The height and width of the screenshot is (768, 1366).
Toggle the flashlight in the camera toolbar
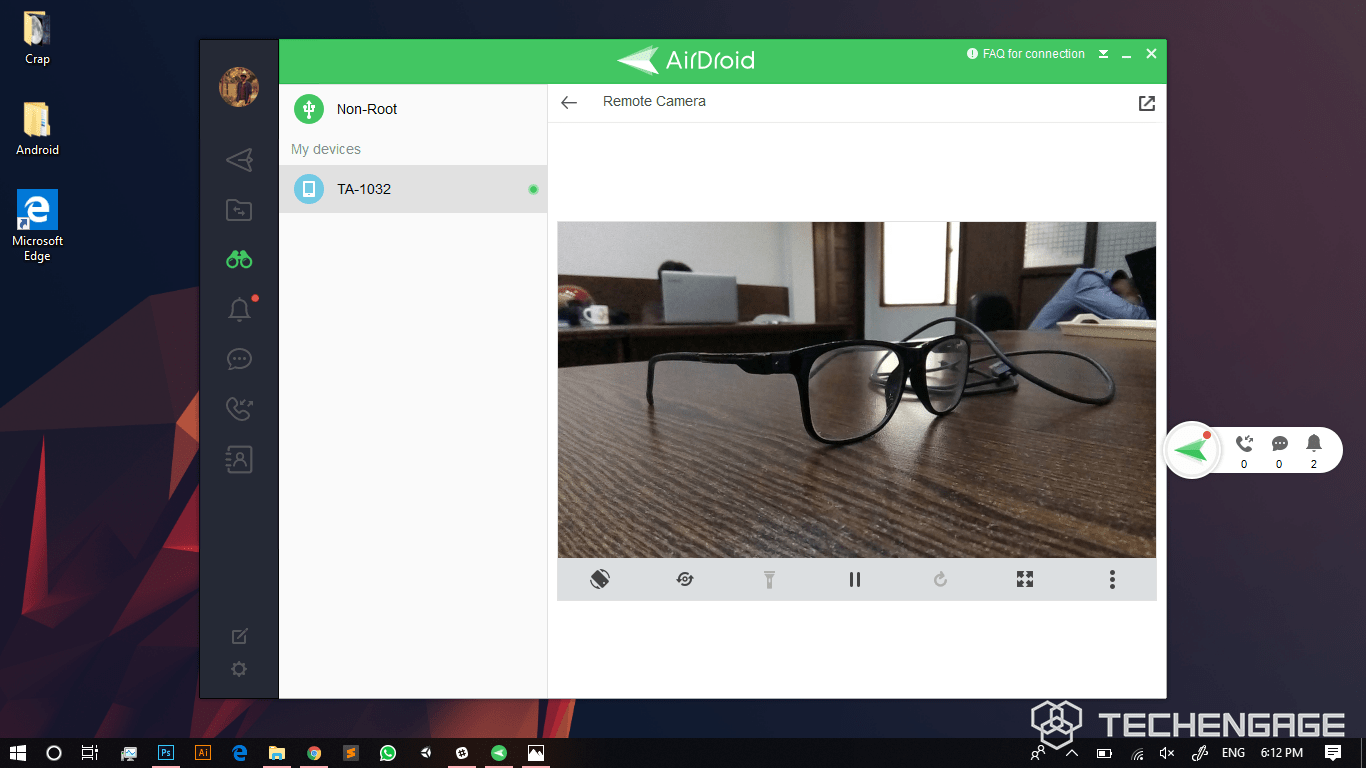point(770,579)
